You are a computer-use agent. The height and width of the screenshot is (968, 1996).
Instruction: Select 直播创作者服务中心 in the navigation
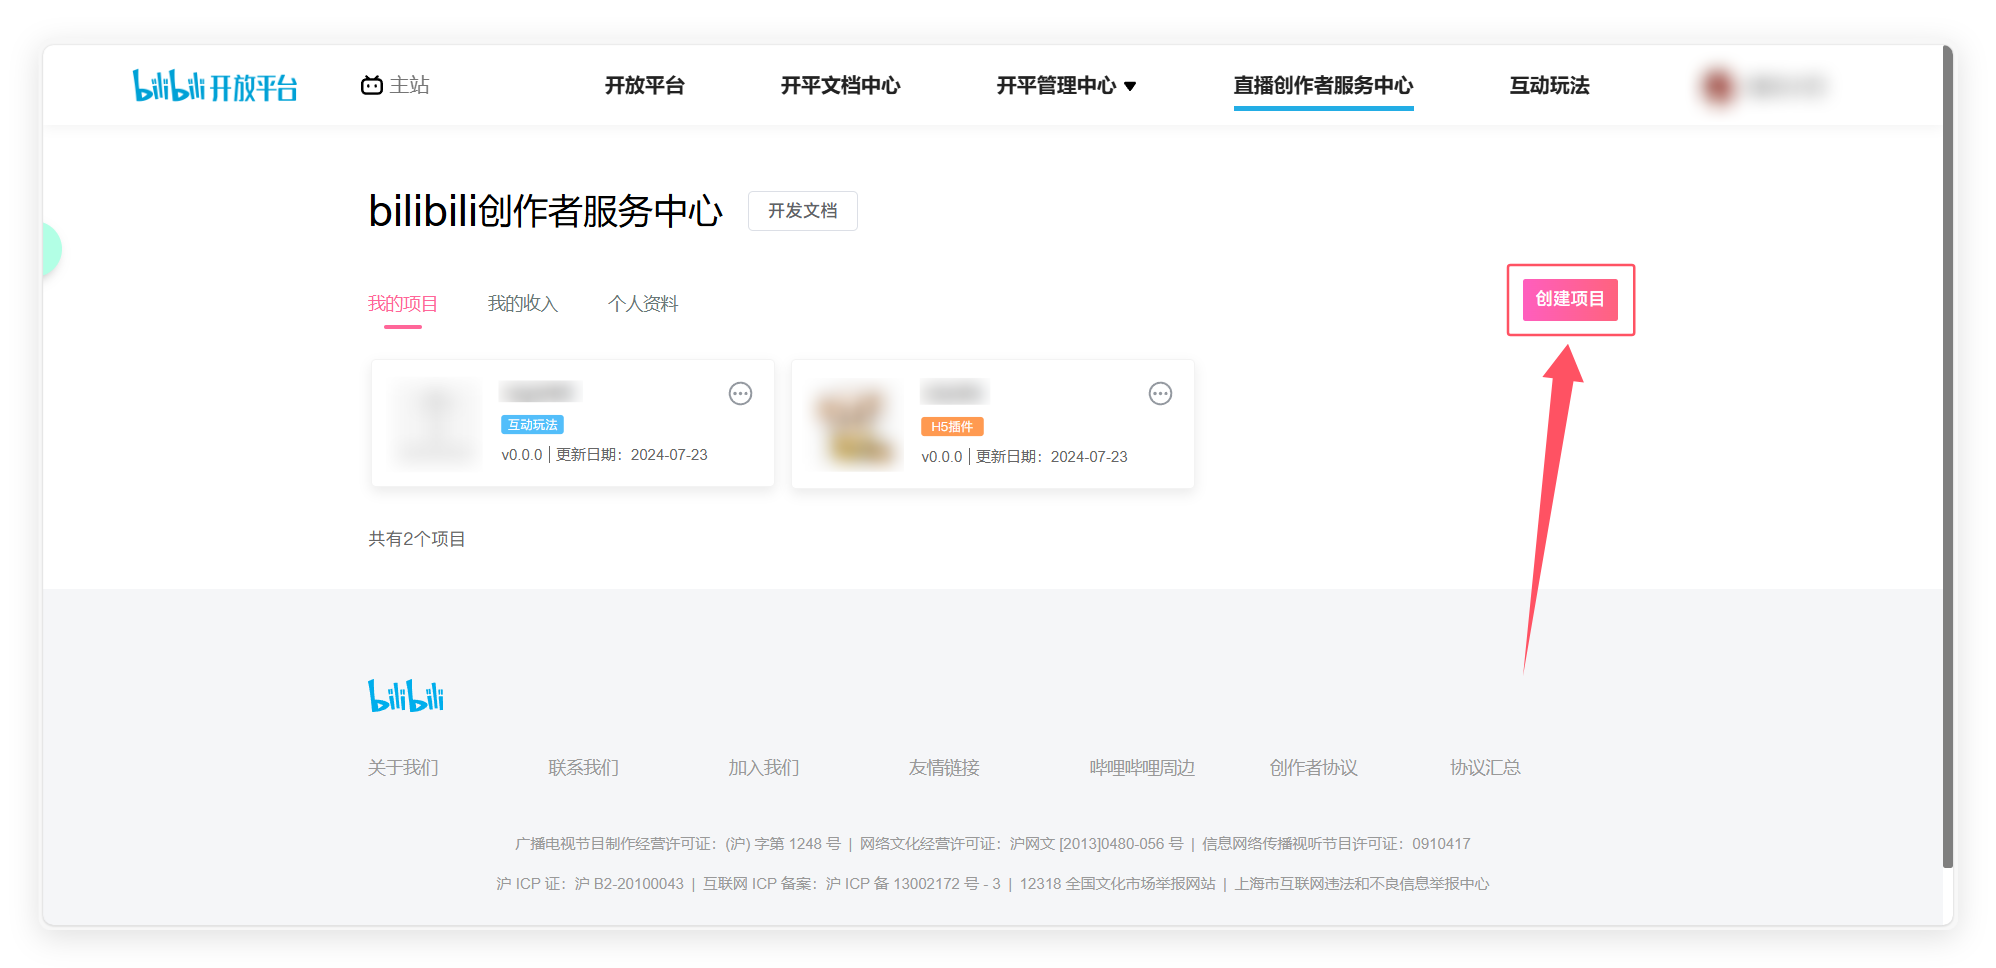(1323, 85)
